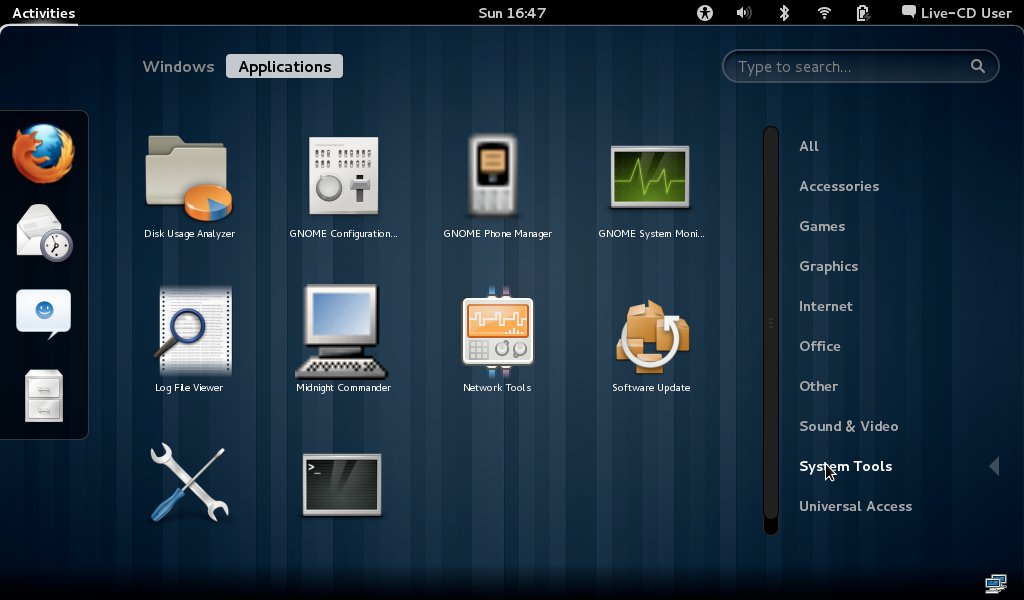Open Disk Usage Analyzer
Image resolution: width=1024 pixels, height=600 pixels.
[x=189, y=179]
